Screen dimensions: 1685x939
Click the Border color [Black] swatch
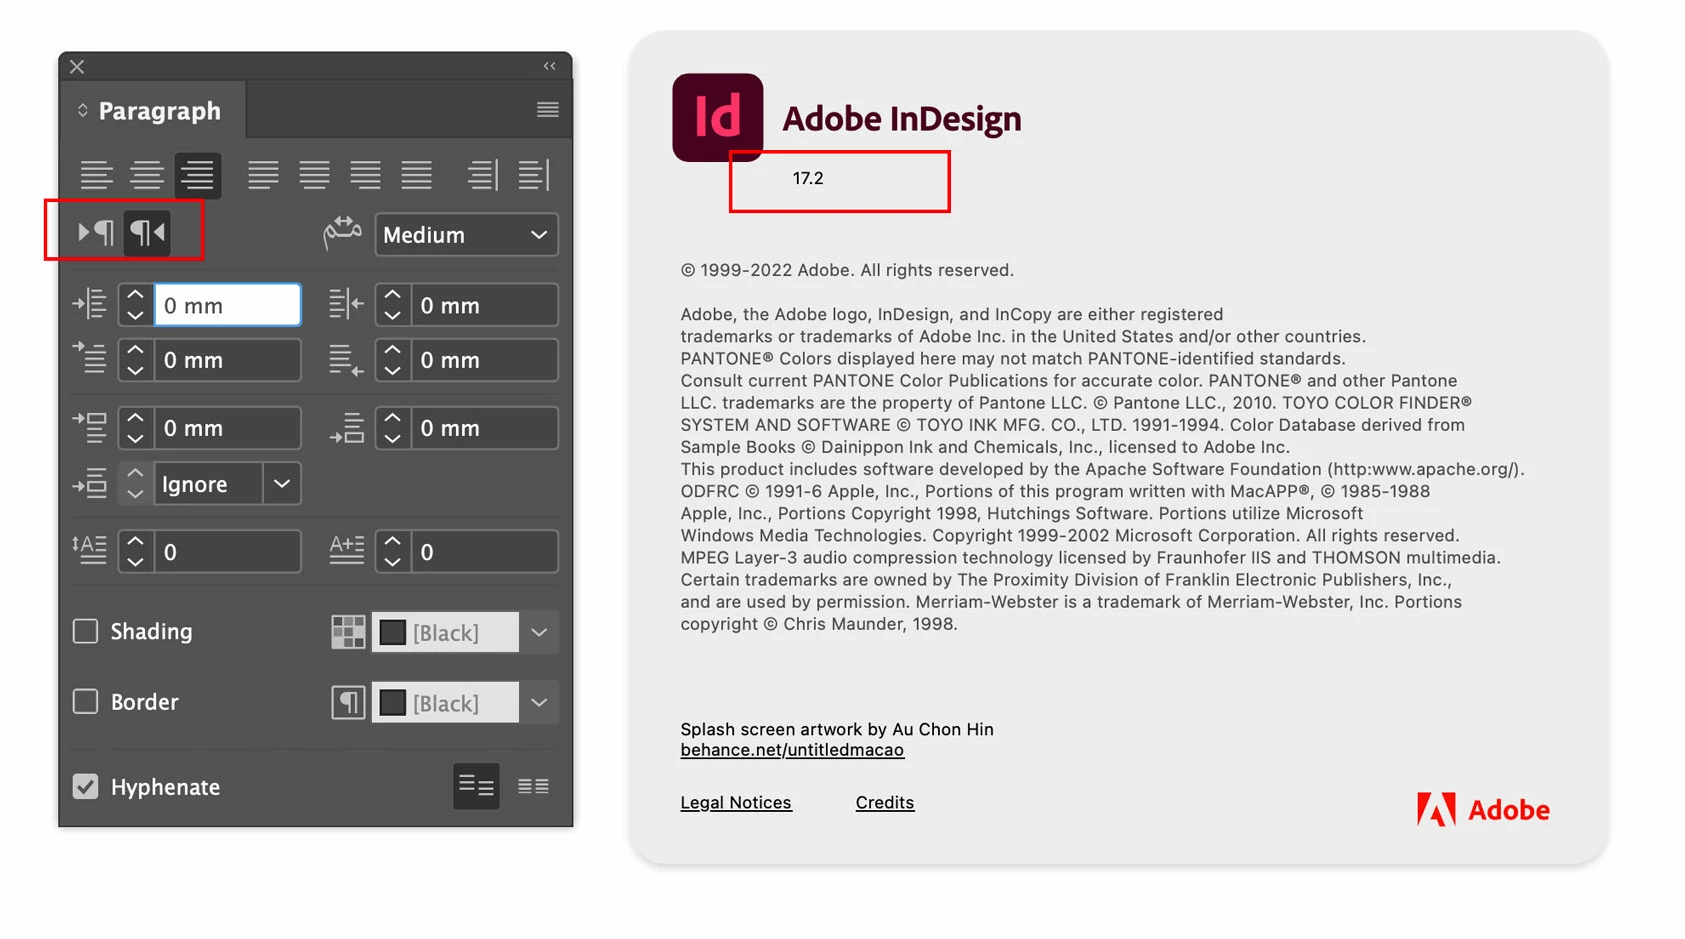pos(445,702)
